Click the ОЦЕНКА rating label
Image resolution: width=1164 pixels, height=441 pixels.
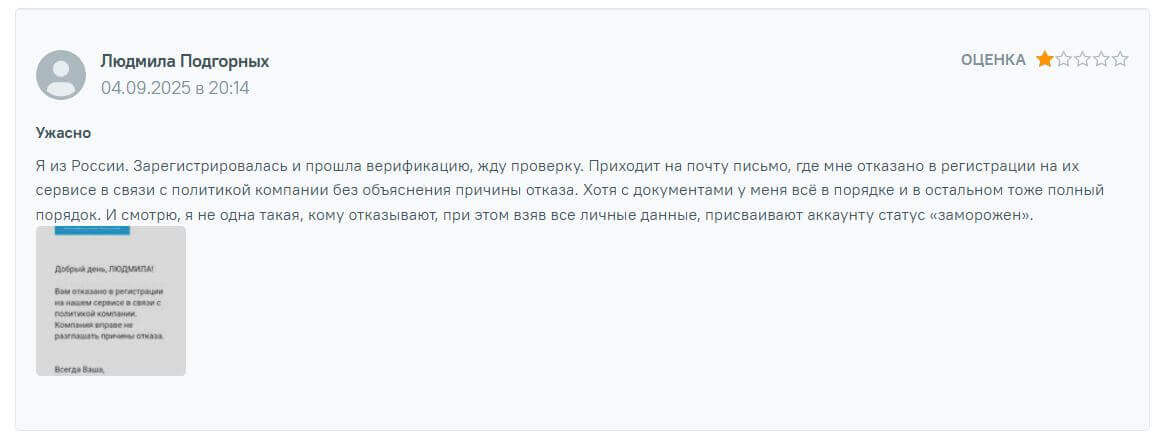[x=993, y=60]
